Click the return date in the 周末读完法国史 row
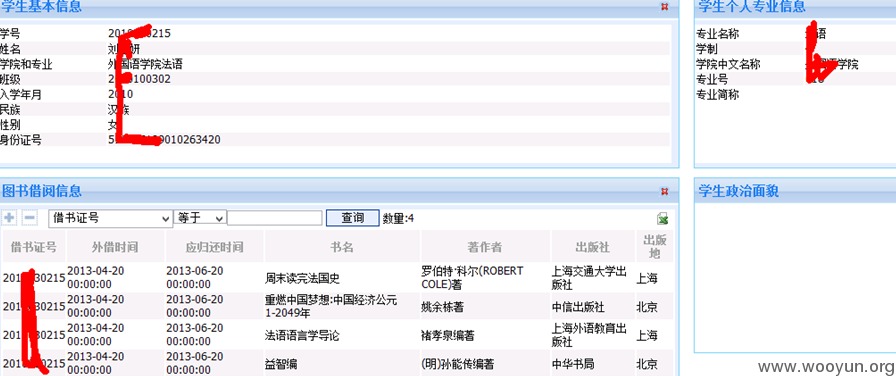The image size is (896, 376). [195, 278]
